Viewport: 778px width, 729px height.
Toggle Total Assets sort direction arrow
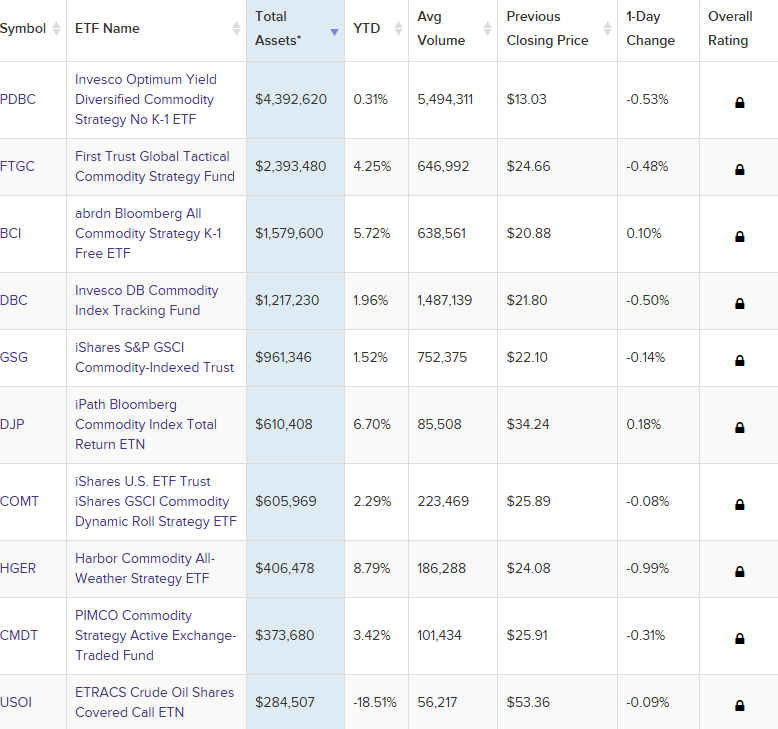pos(334,30)
